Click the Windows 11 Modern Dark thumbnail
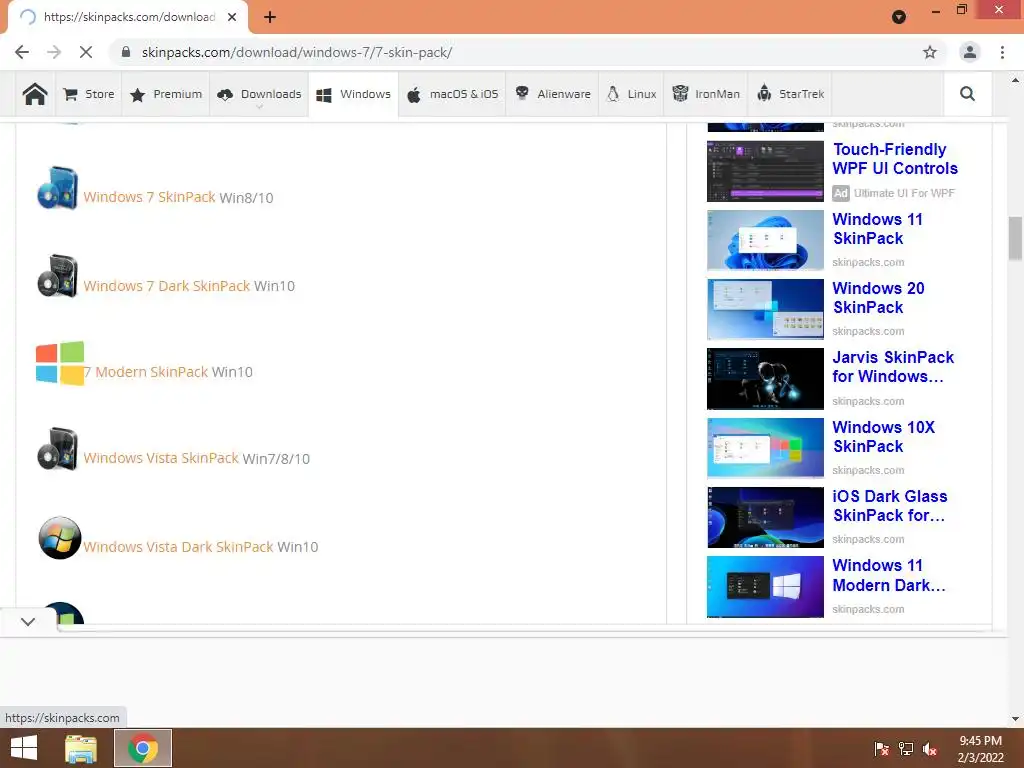Viewport: 1024px width, 768px height. pyautogui.click(x=765, y=586)
